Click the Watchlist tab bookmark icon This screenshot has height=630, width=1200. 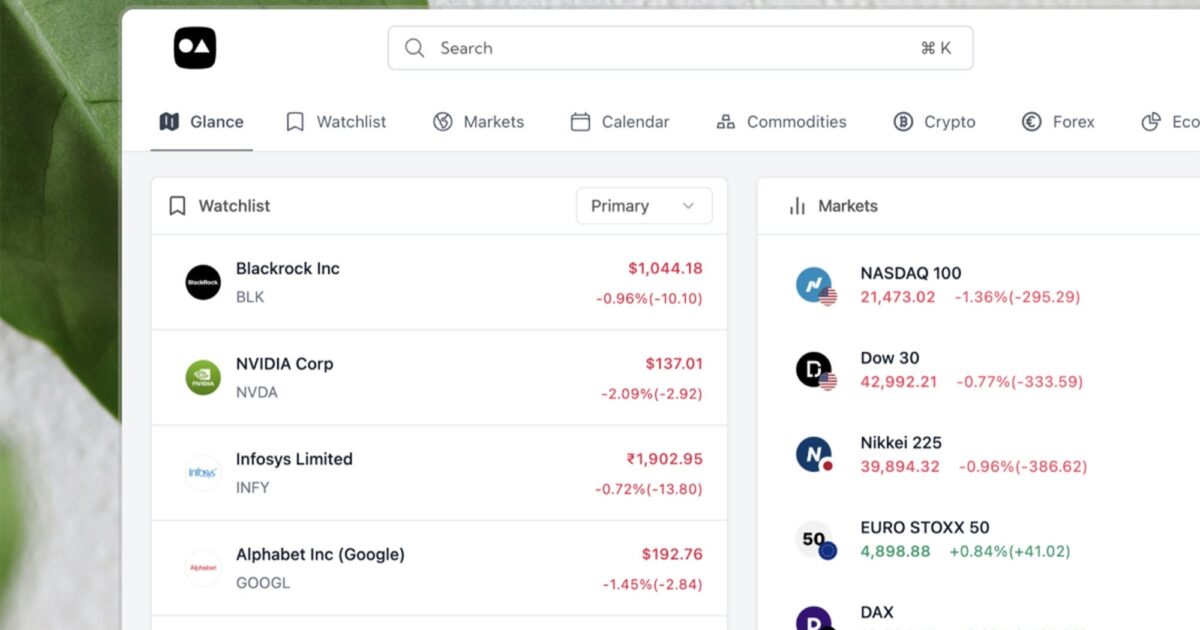coord(295,122)
